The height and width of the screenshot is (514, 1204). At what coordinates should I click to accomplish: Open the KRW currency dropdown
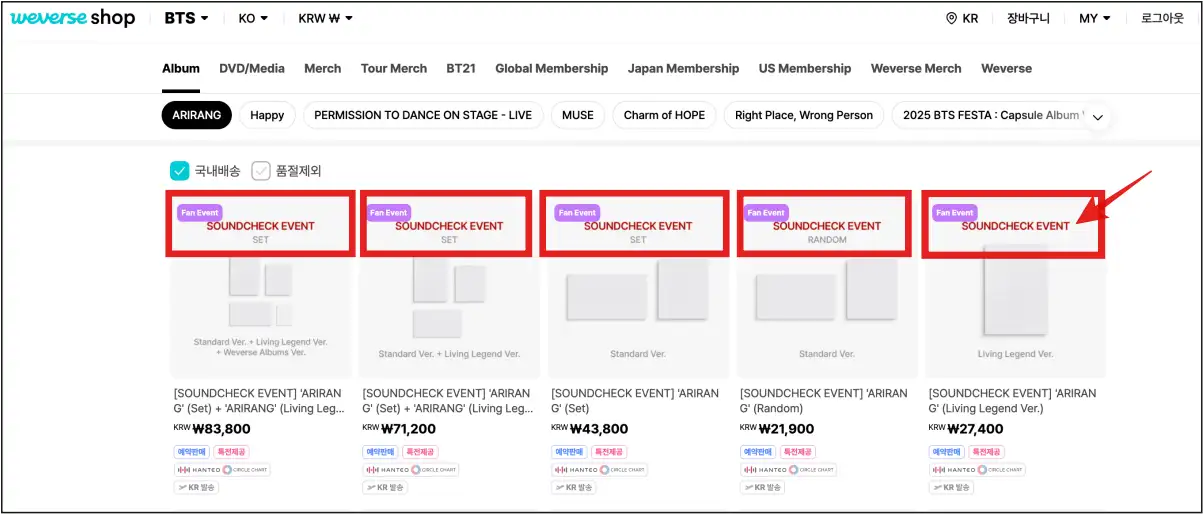pyautogui.click(x=326, y=18)
